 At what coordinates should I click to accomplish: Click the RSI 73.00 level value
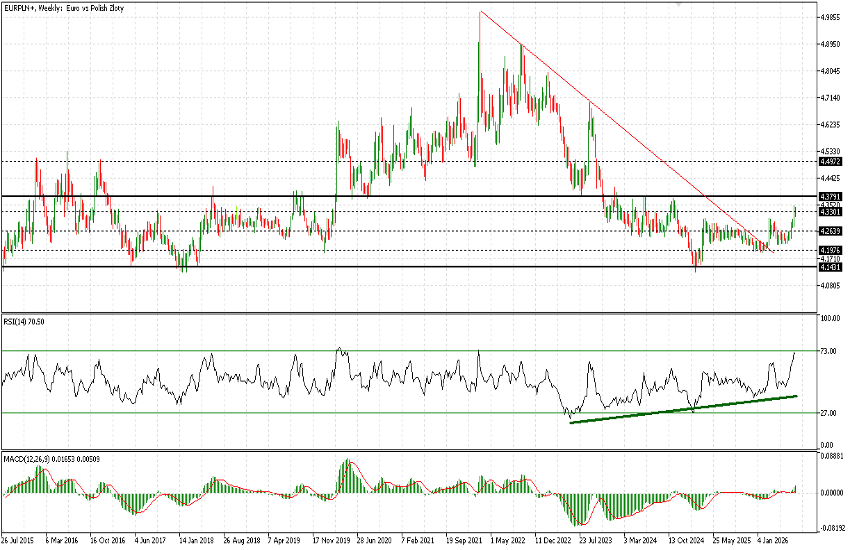[x=828, y=351]
